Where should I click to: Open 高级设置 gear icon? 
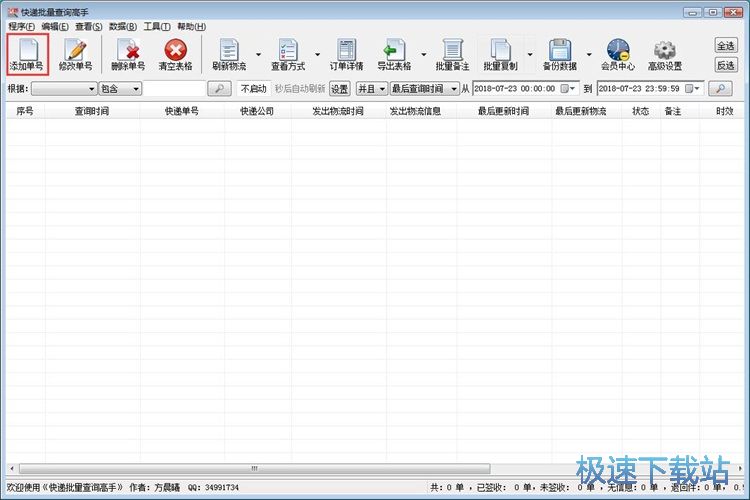pos(665,54)
